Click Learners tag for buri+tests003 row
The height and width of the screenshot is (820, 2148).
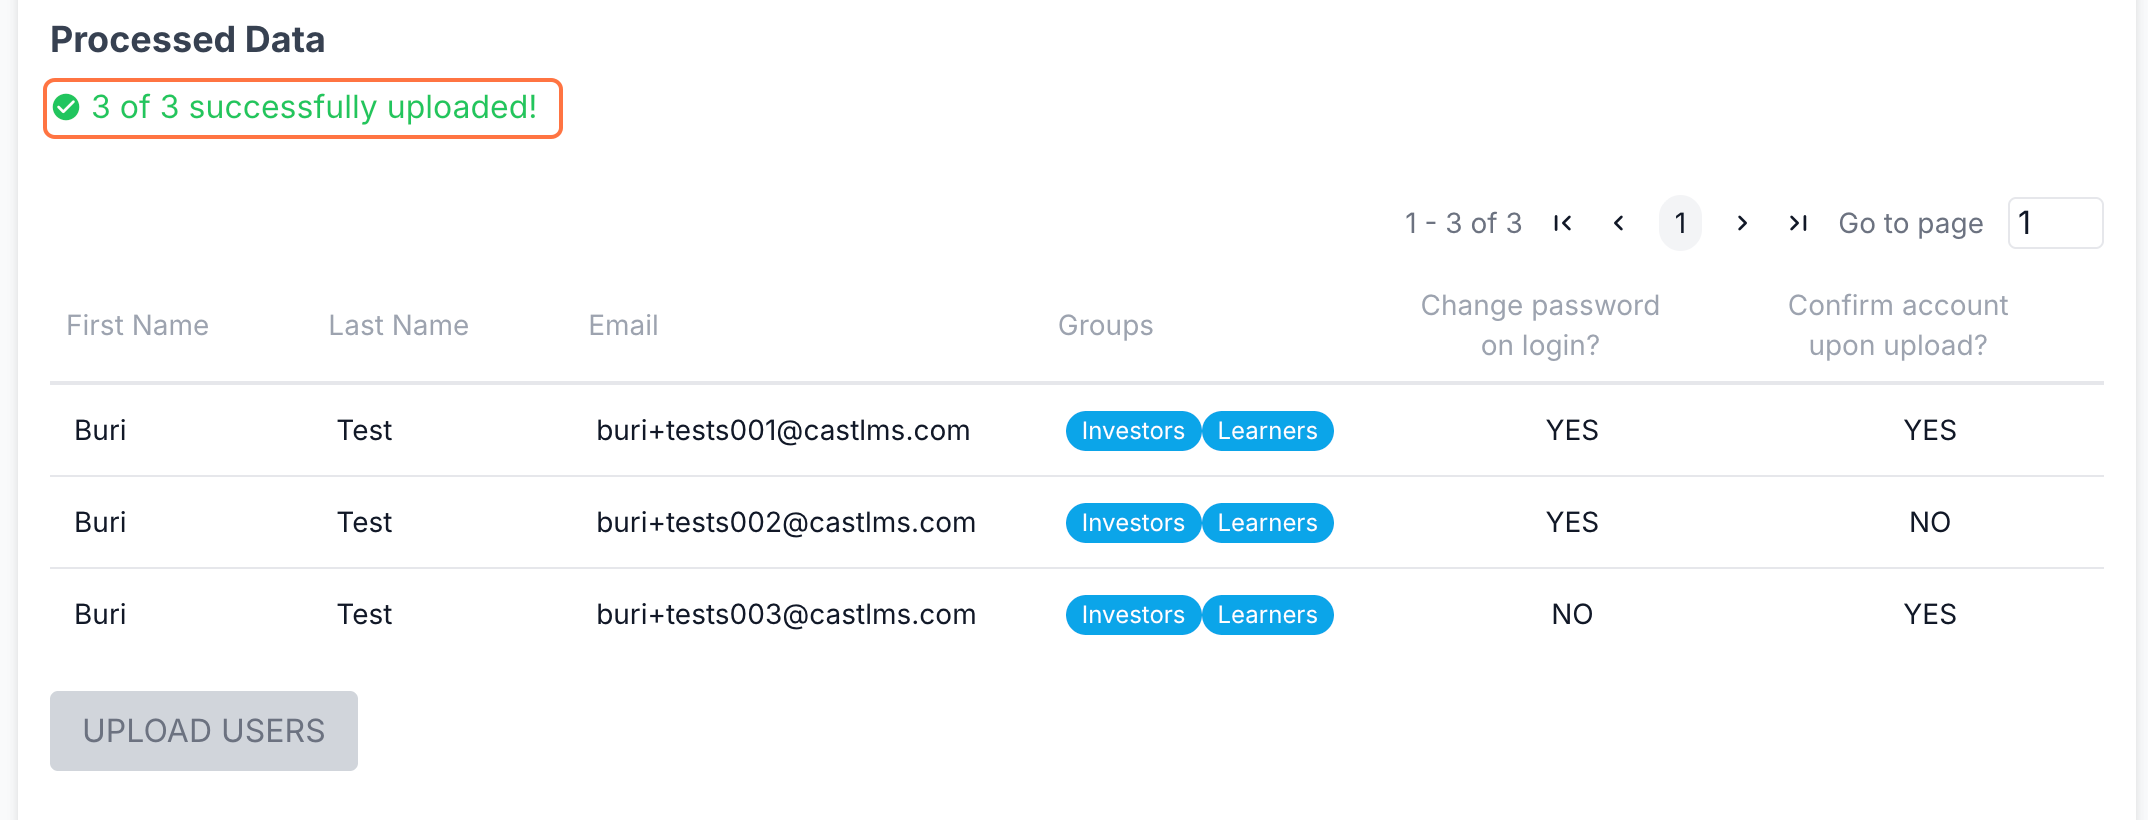(1267, 615)
